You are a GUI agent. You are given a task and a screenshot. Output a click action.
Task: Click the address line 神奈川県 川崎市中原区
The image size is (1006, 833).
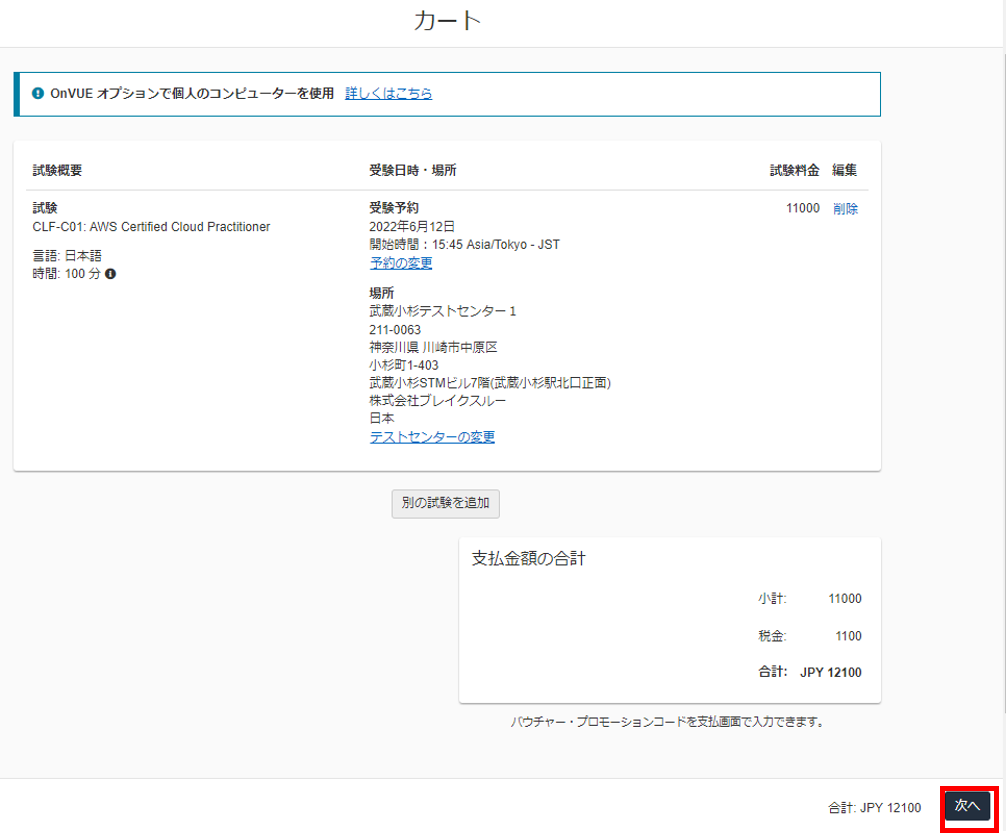(x=434, y=347)
